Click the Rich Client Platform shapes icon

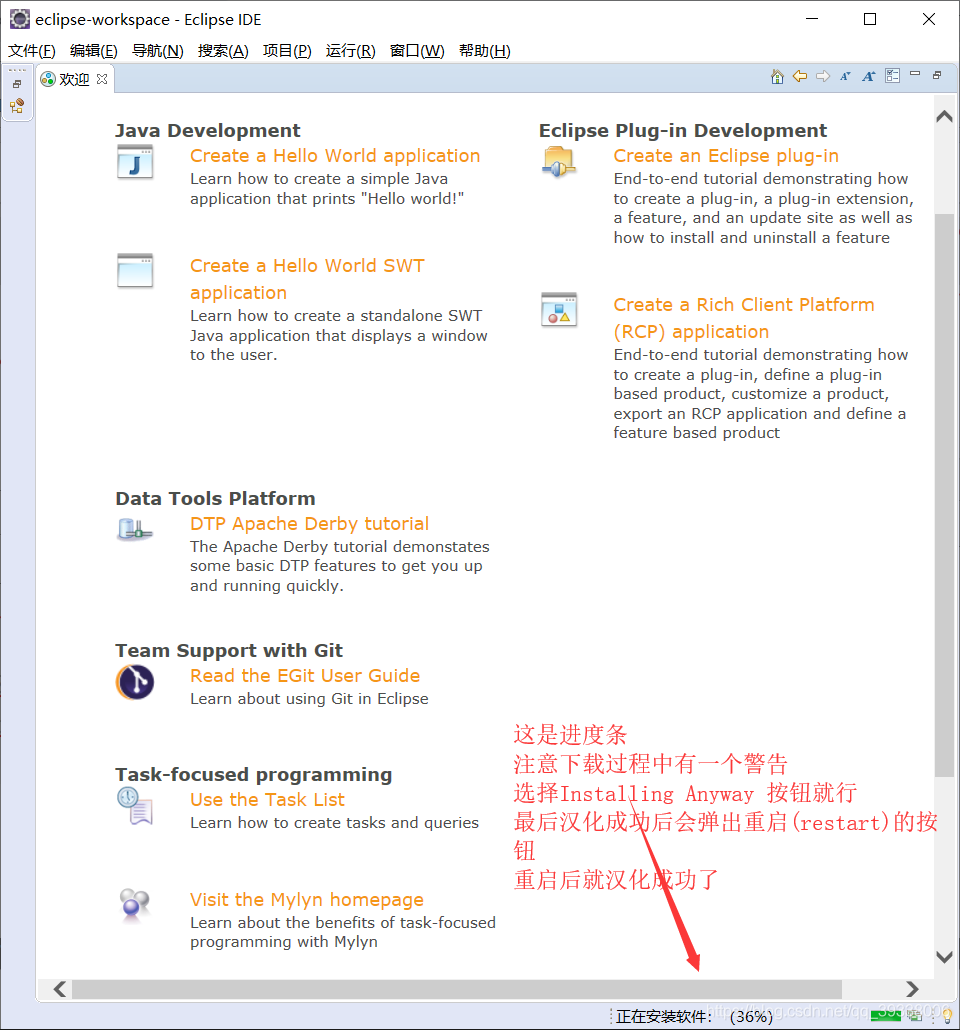559,310
